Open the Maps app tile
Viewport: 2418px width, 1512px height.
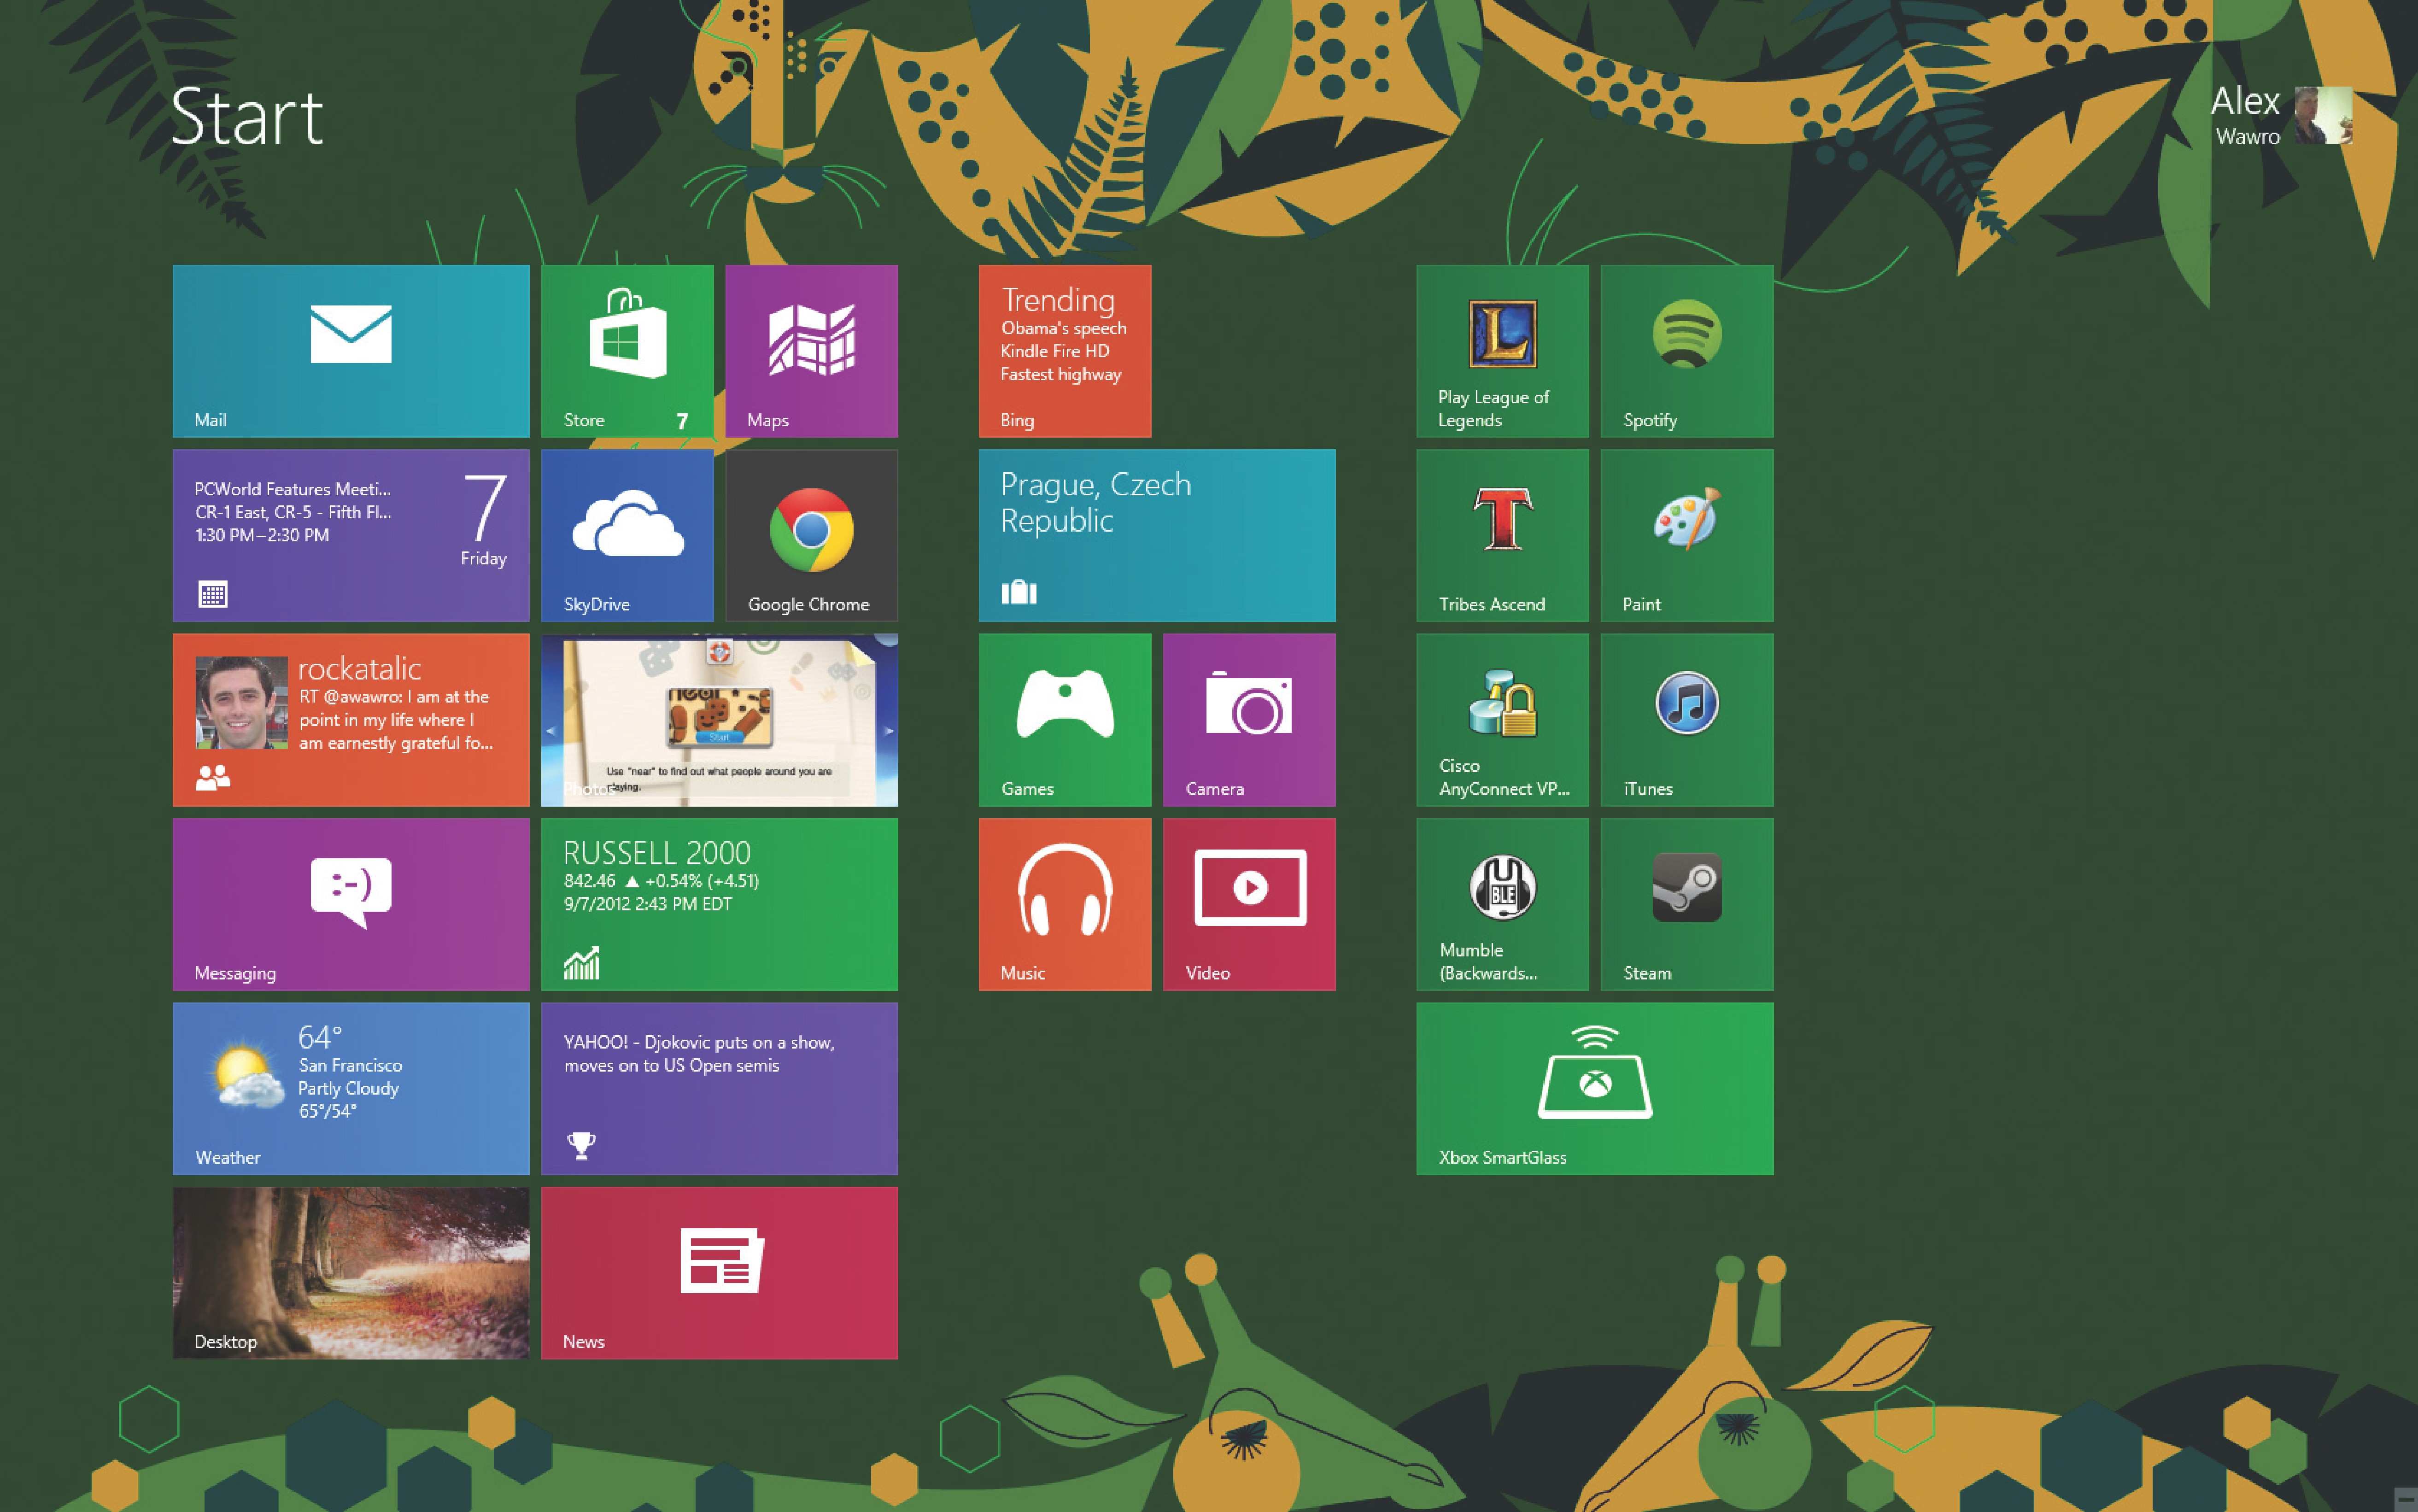point(811,350)
